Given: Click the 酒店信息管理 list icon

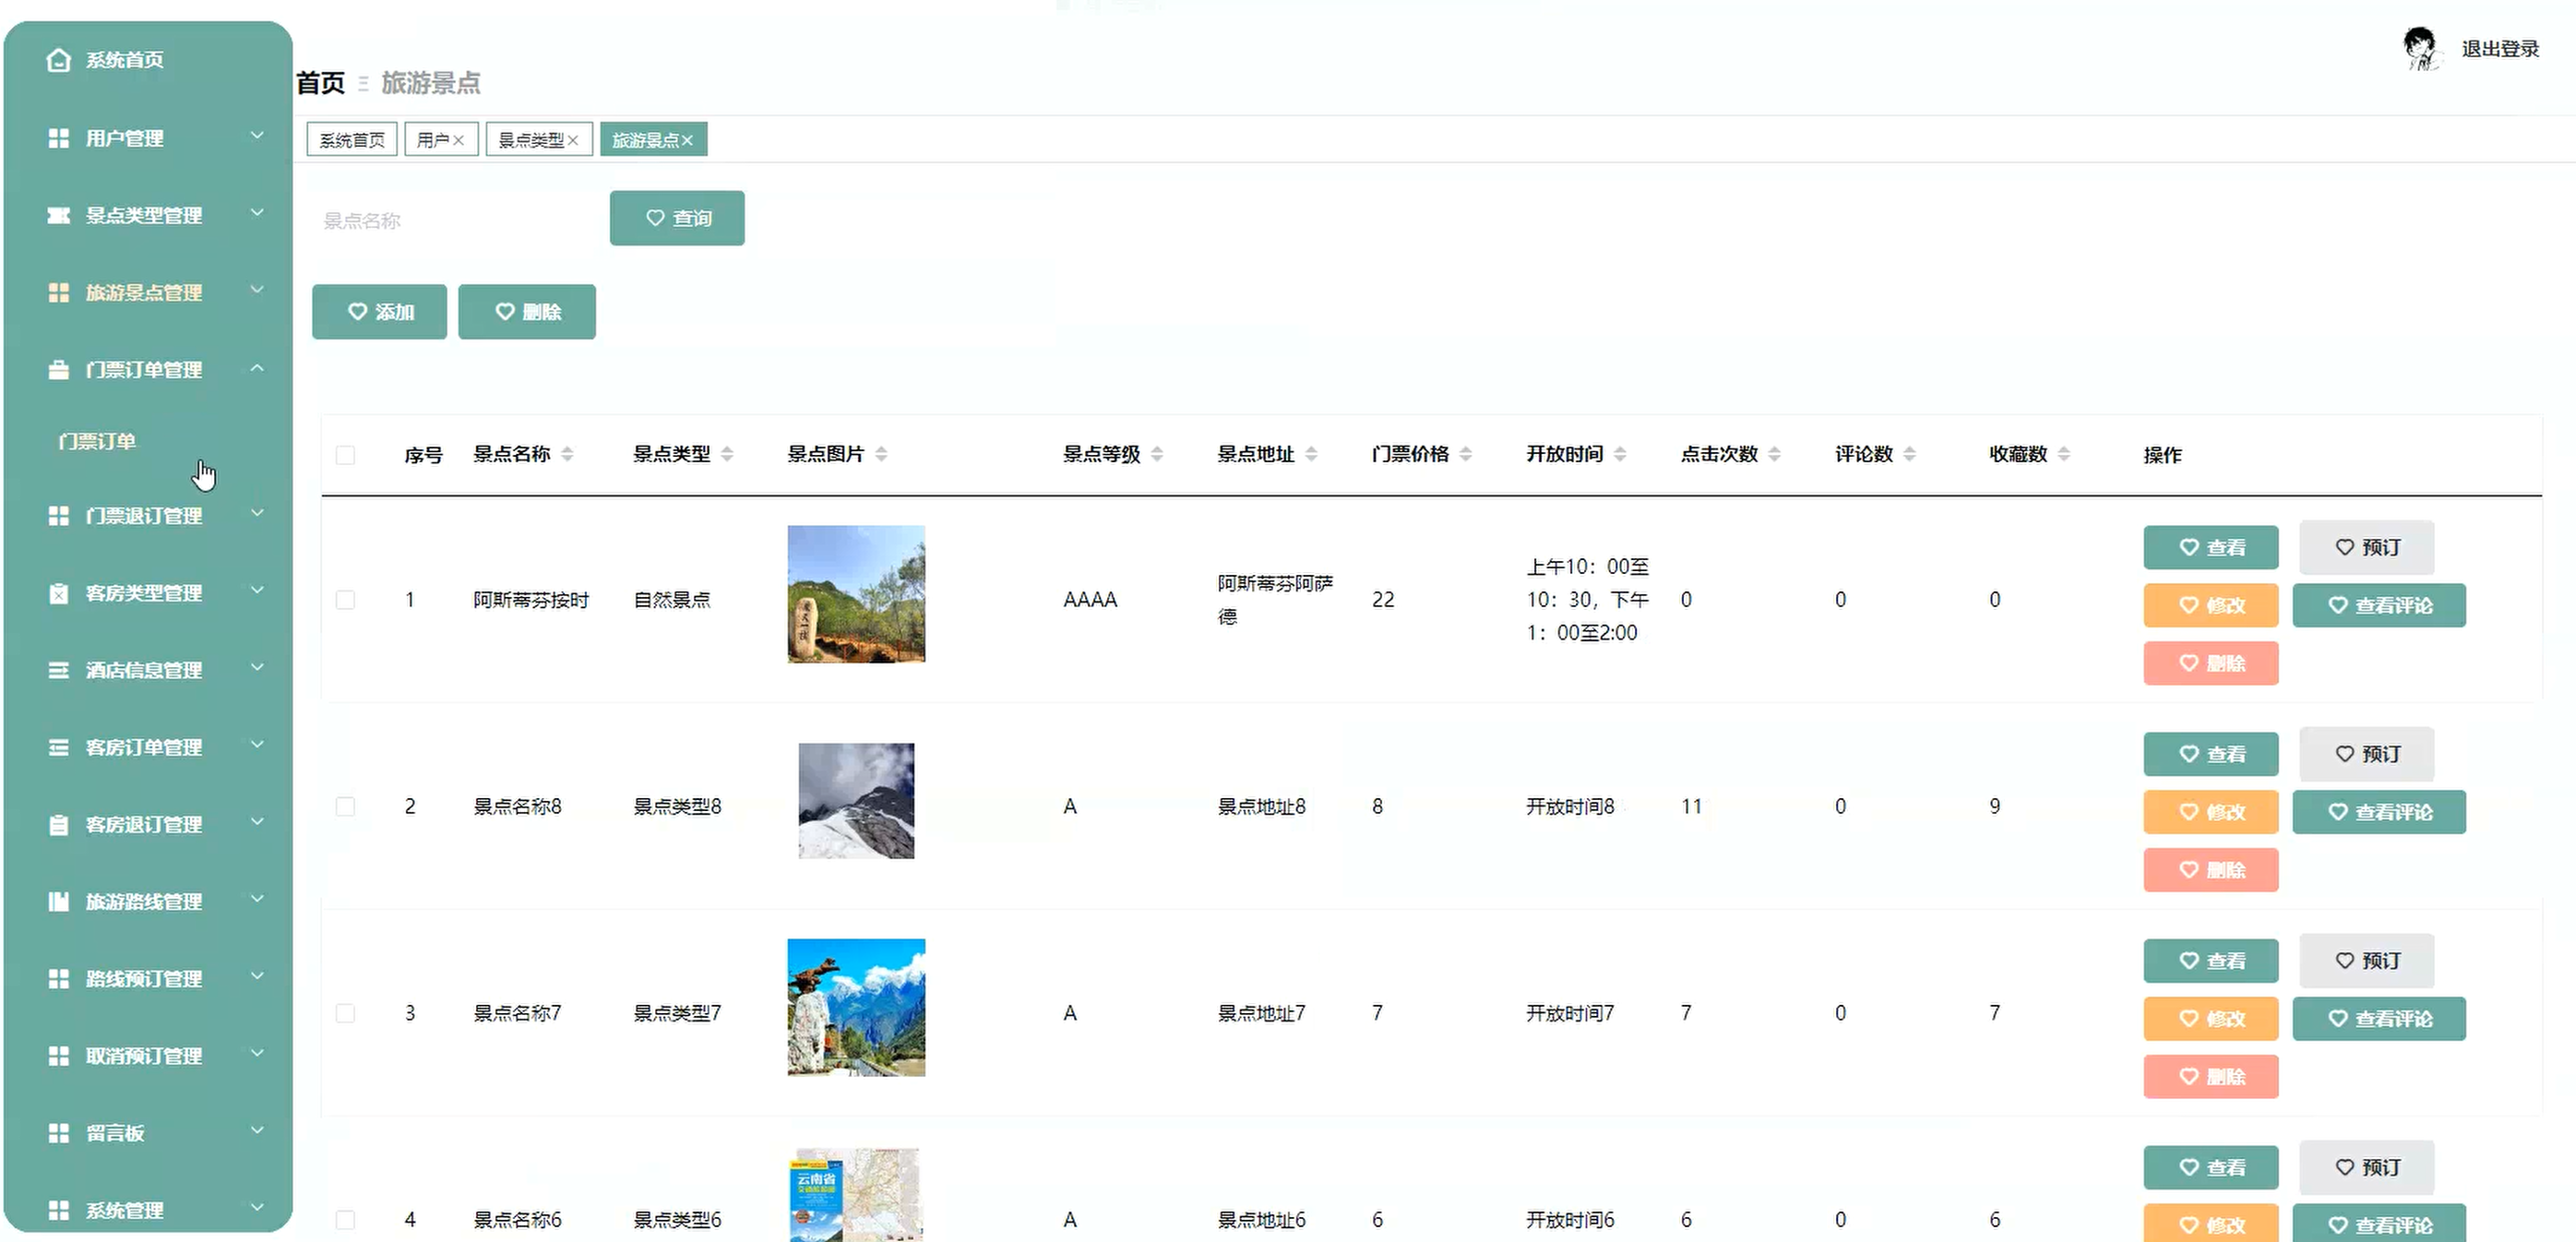Looking at the screenshot, I should coord(59,670).
